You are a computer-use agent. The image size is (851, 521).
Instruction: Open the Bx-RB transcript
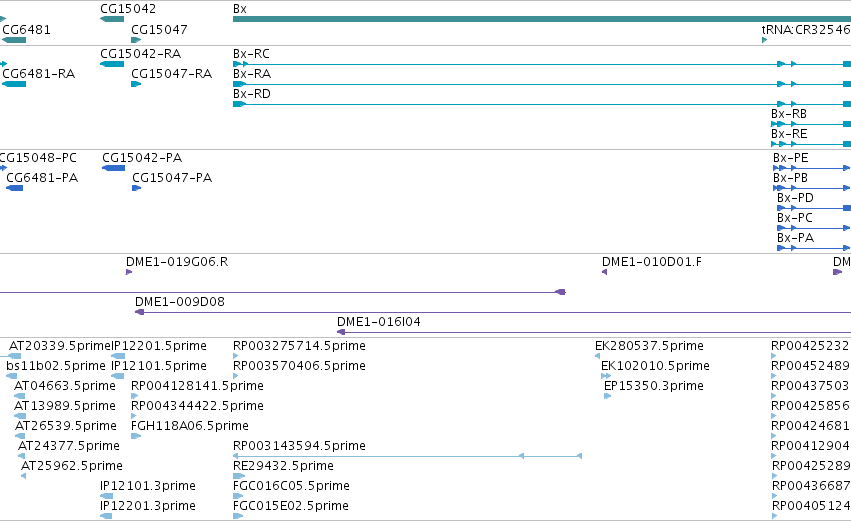click(x=789, y=114)
